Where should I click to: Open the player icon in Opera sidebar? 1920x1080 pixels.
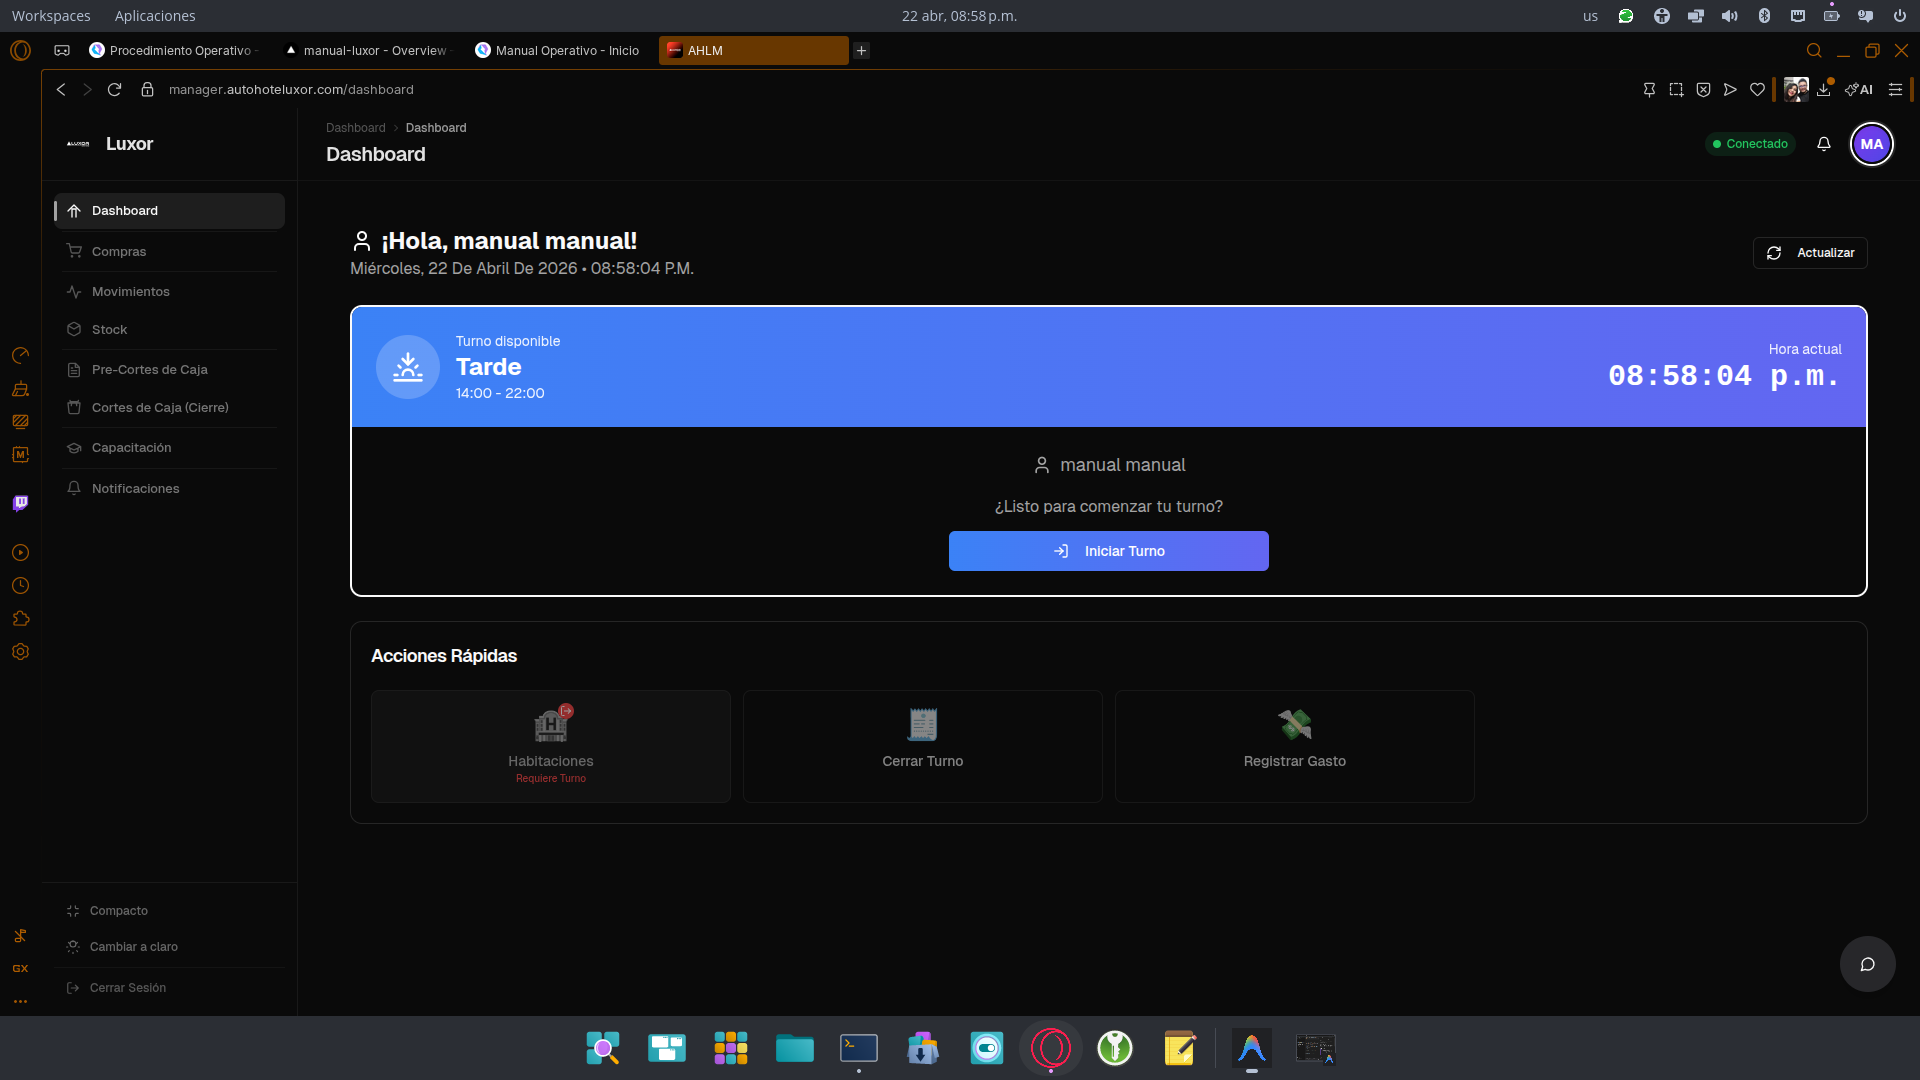pyautogui.click(x=20, y=552)
